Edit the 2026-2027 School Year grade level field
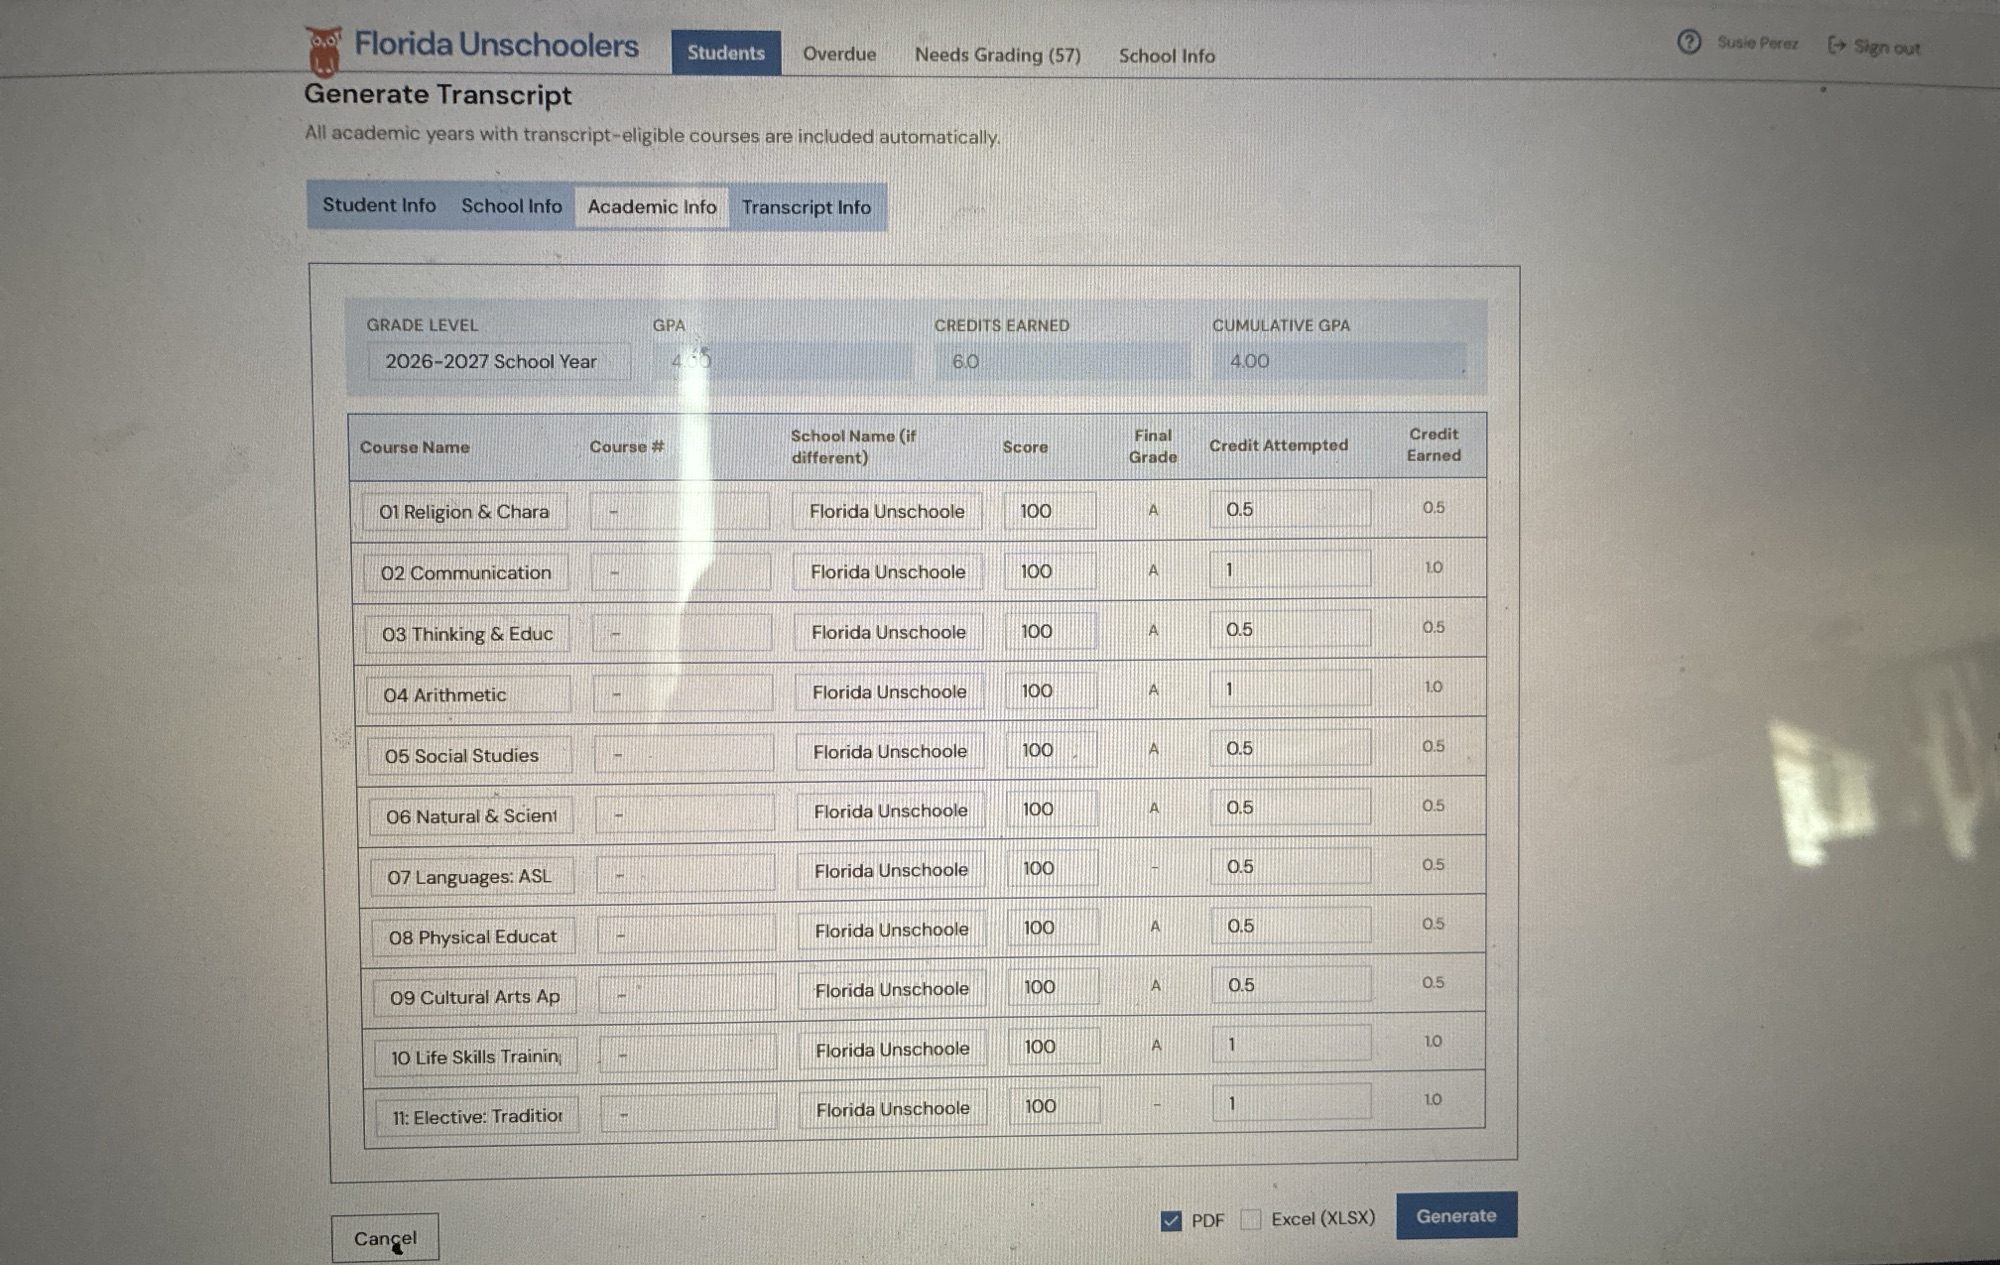The height and width of the screenshot is (1265, 2000). [x=498, y=361]
